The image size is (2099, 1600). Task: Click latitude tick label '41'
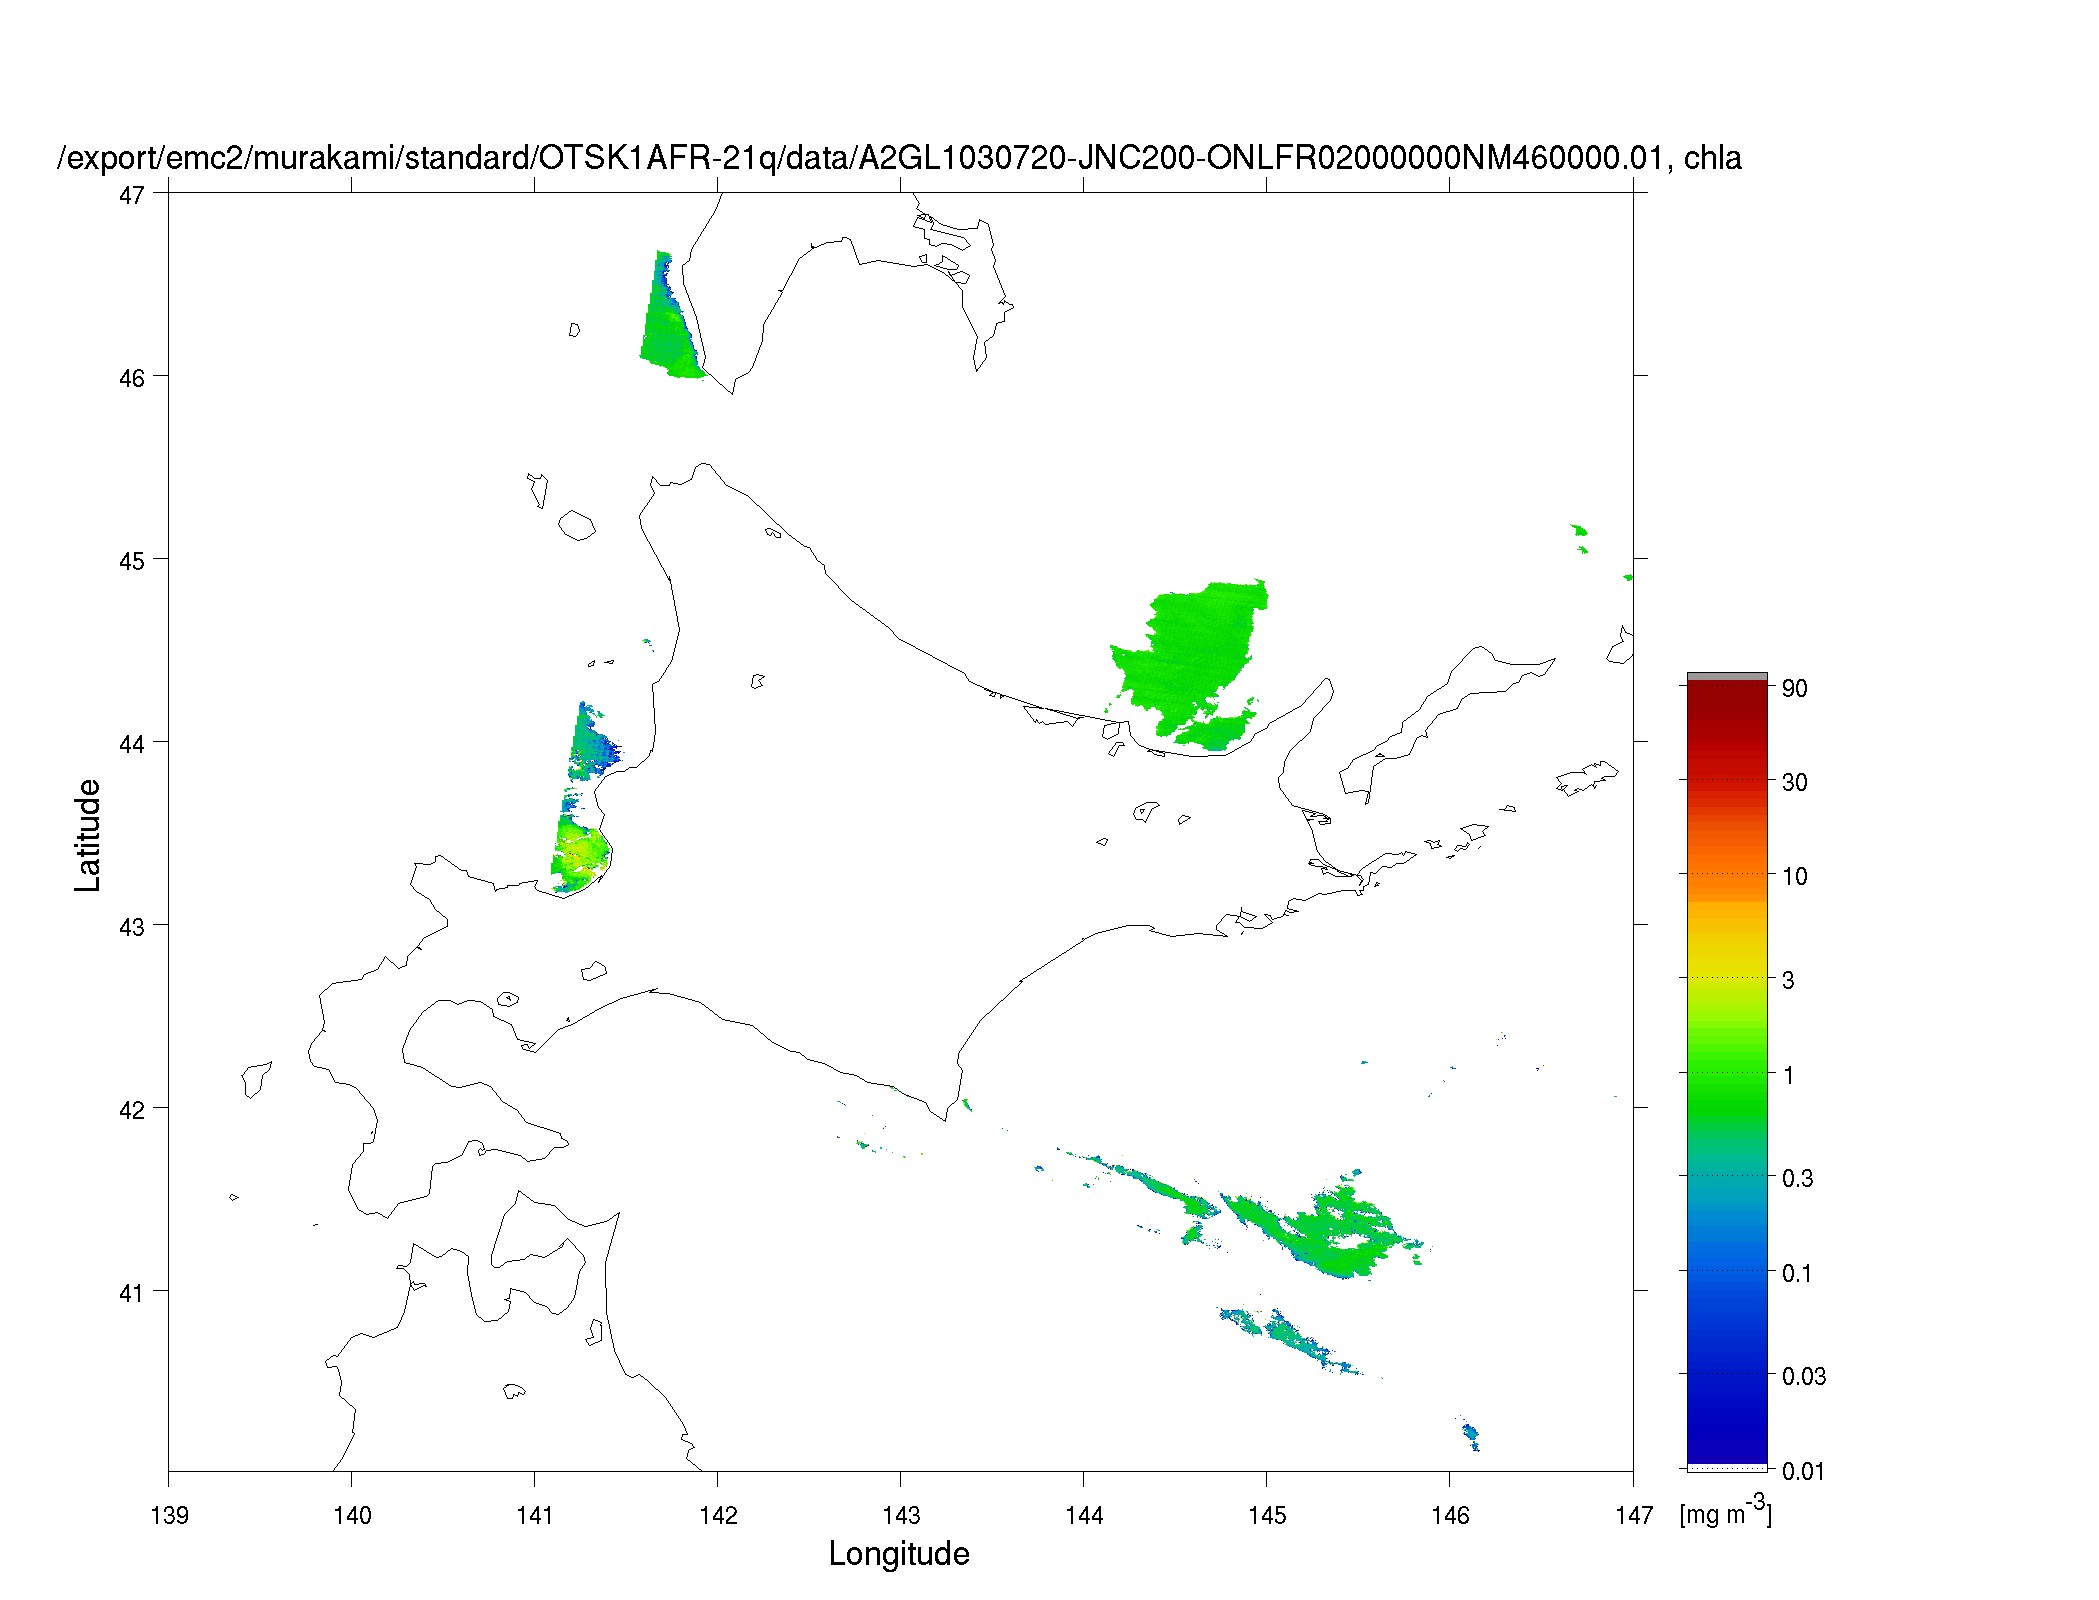[x=131, y=1292]
